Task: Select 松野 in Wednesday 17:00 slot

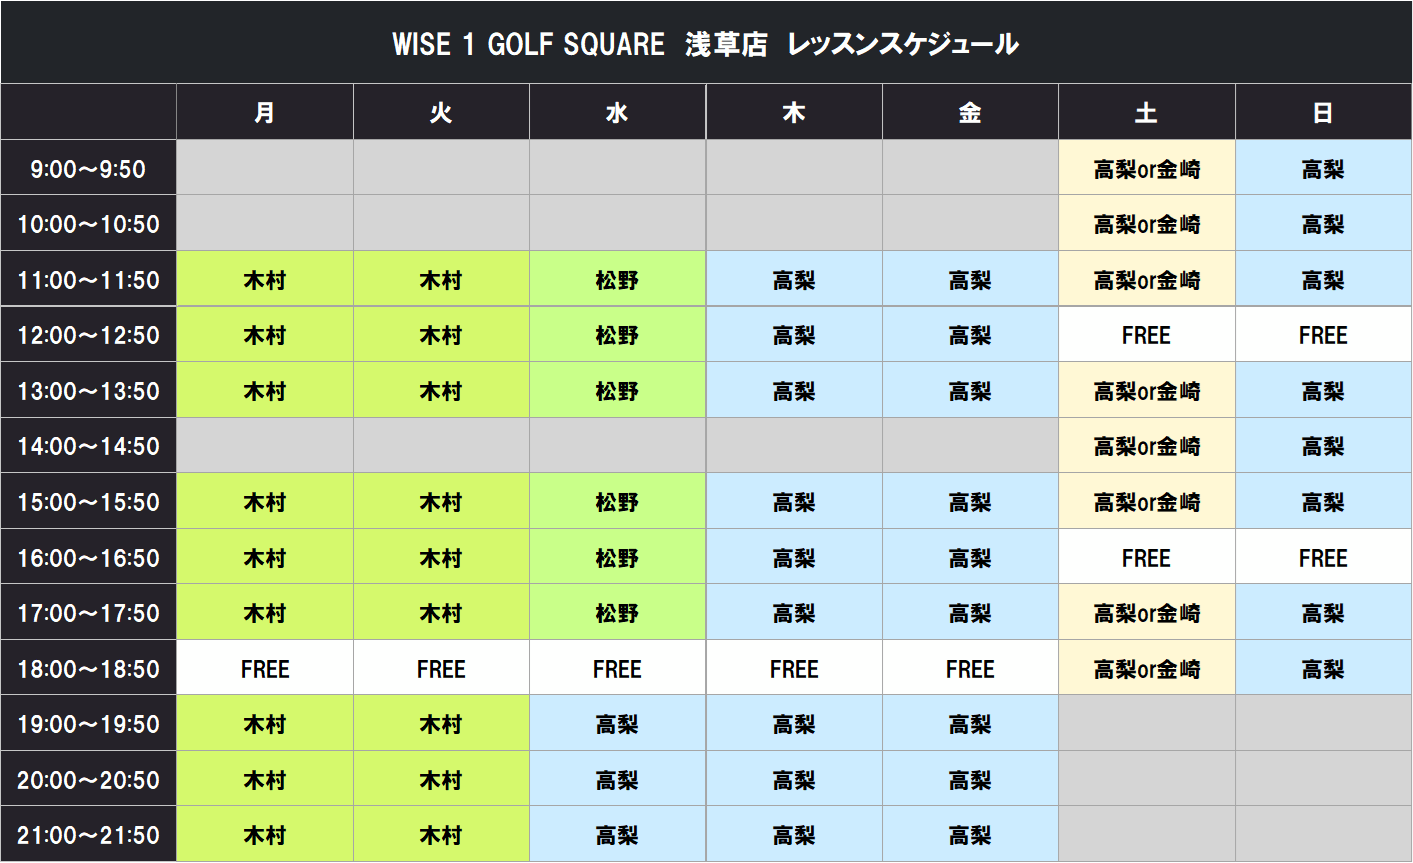Action: (617, 612)
